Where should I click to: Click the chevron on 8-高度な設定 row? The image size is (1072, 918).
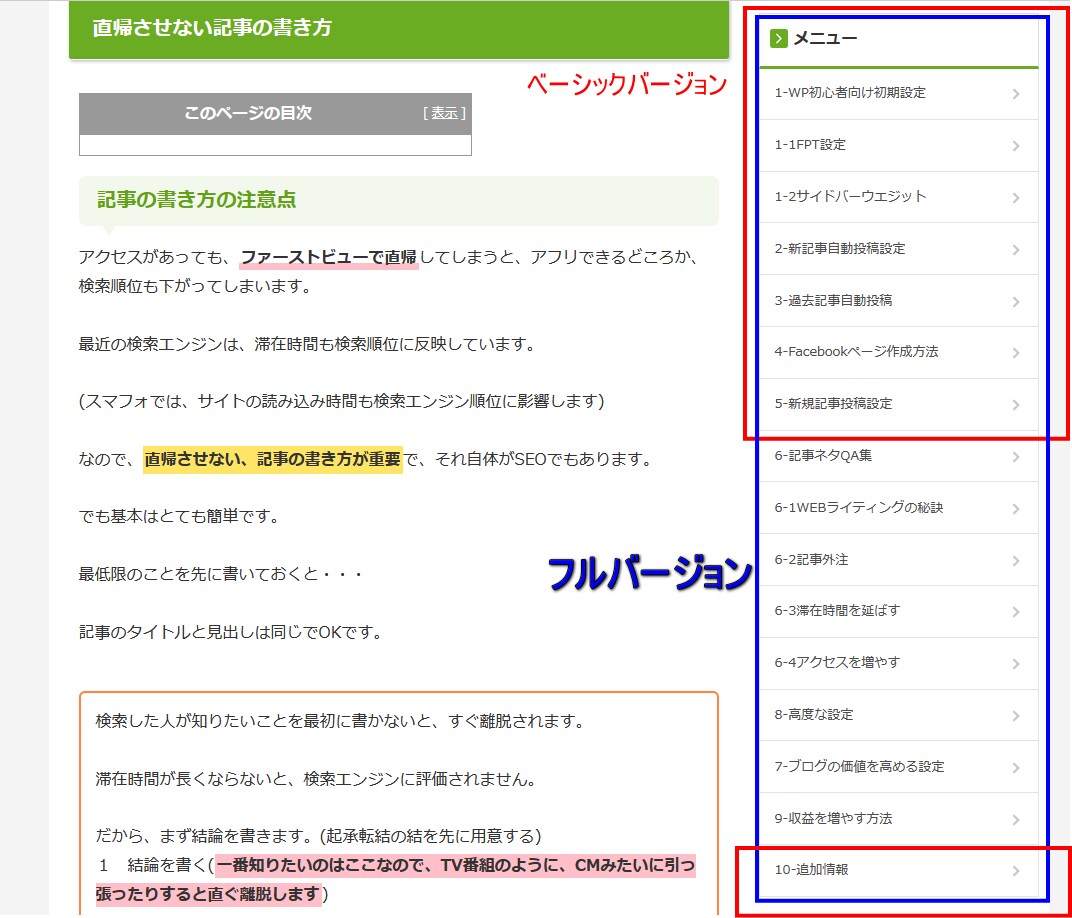(1016, 716)
